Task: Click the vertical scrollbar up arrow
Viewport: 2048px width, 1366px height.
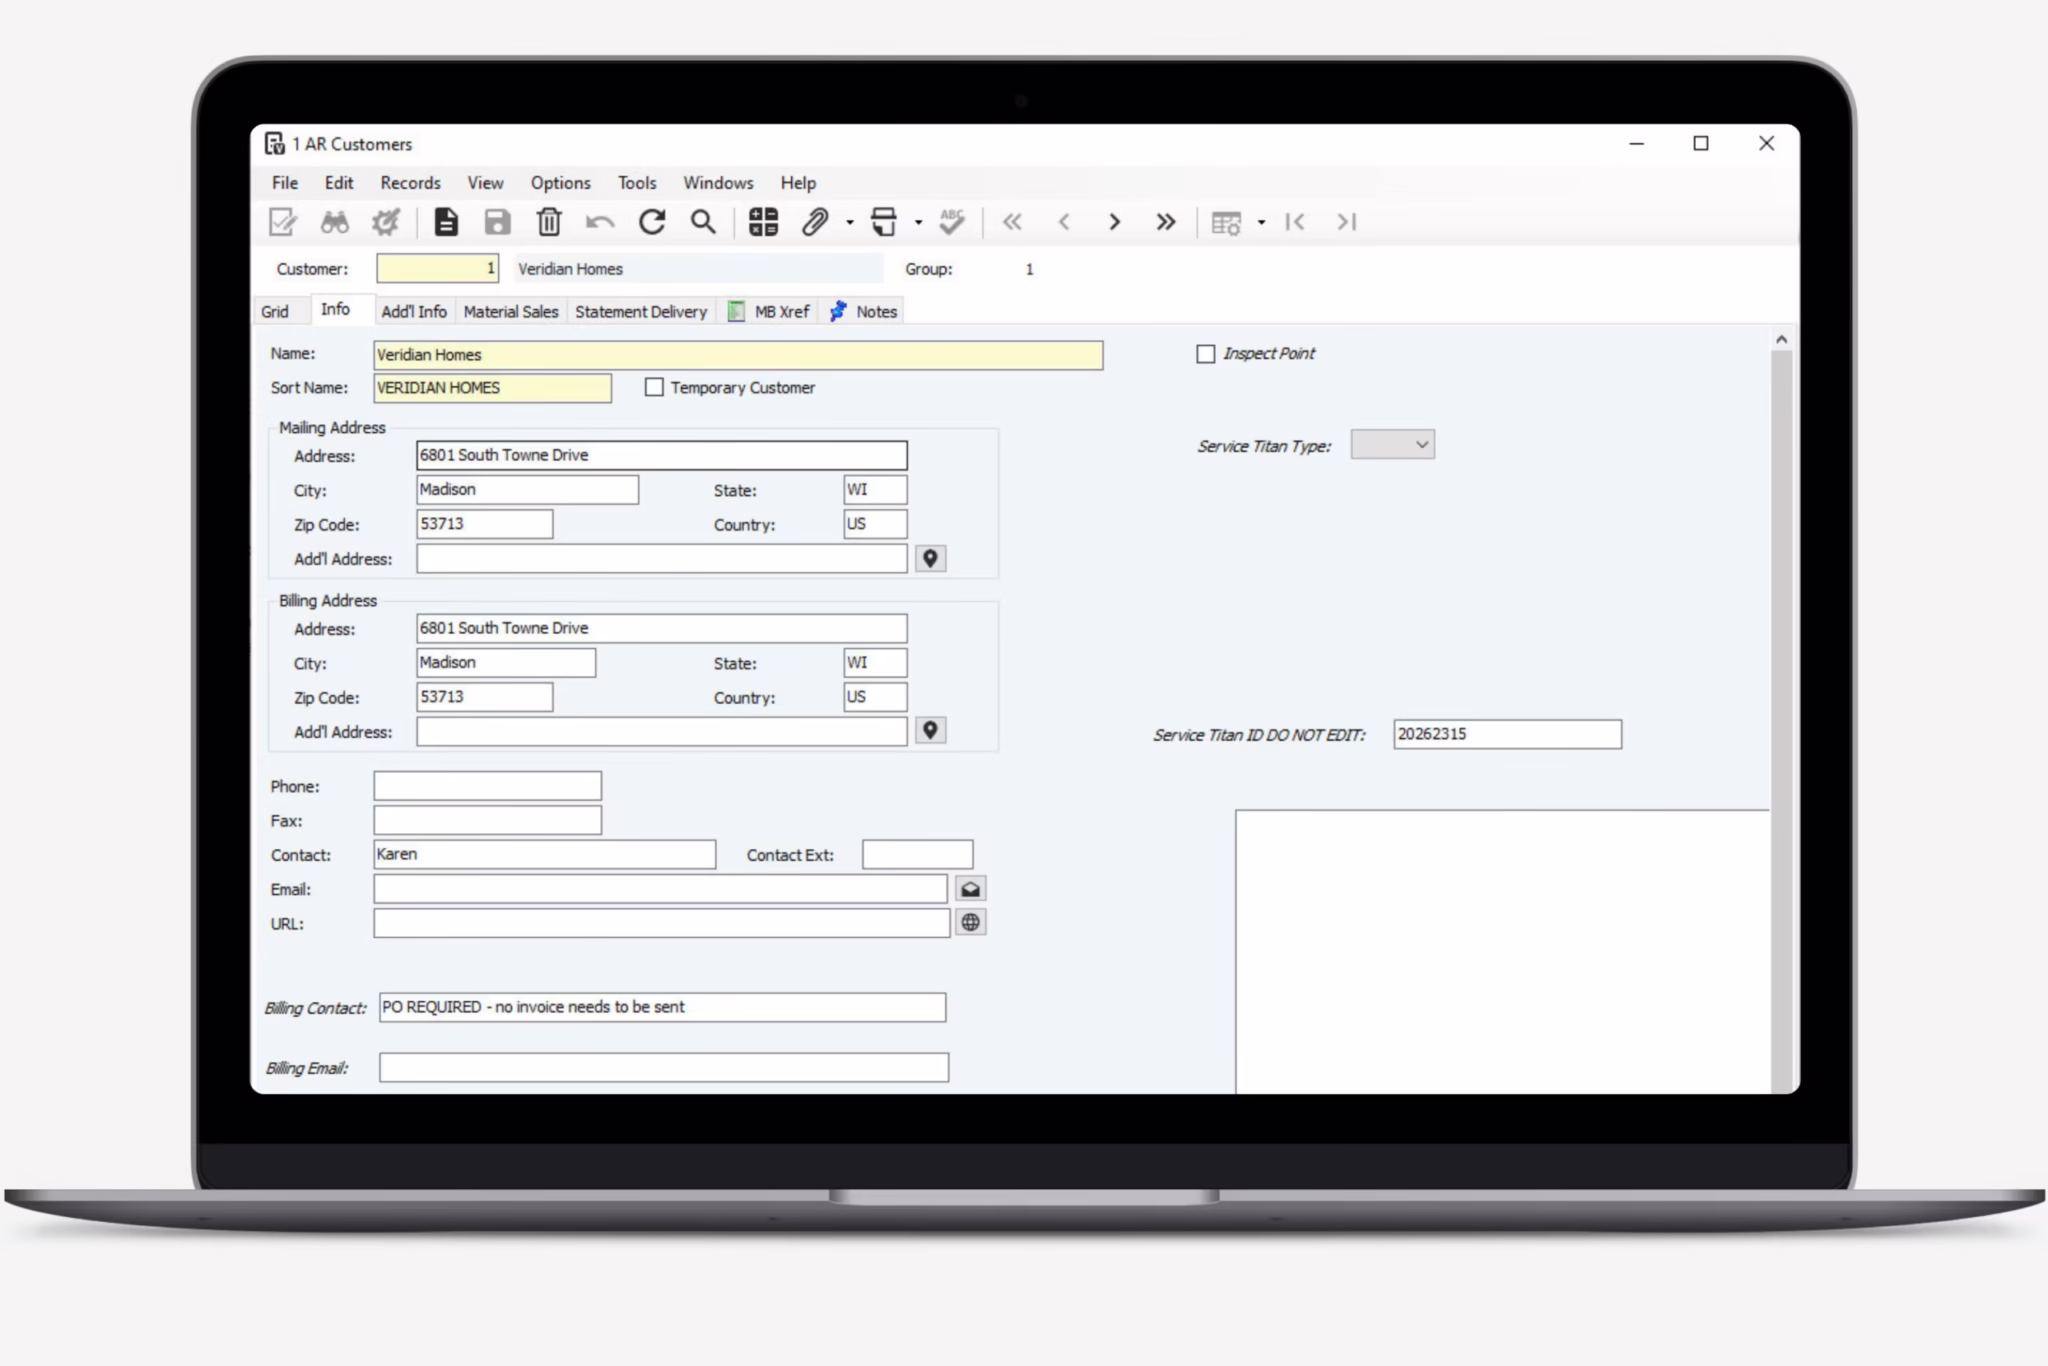Action: [x=1781, y=340]
